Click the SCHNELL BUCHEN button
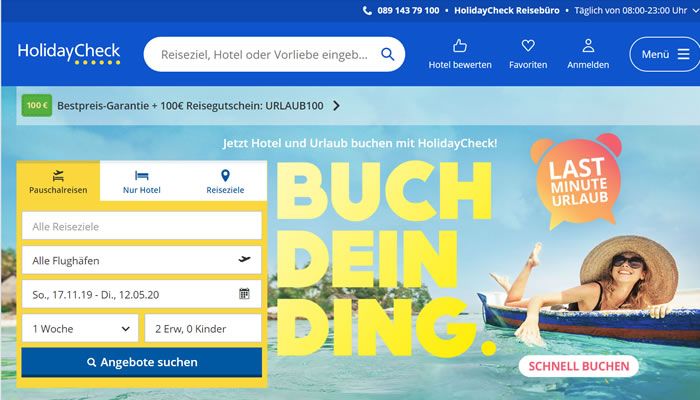This screenshot has width=700, height=400. click(x=579, y=366)
